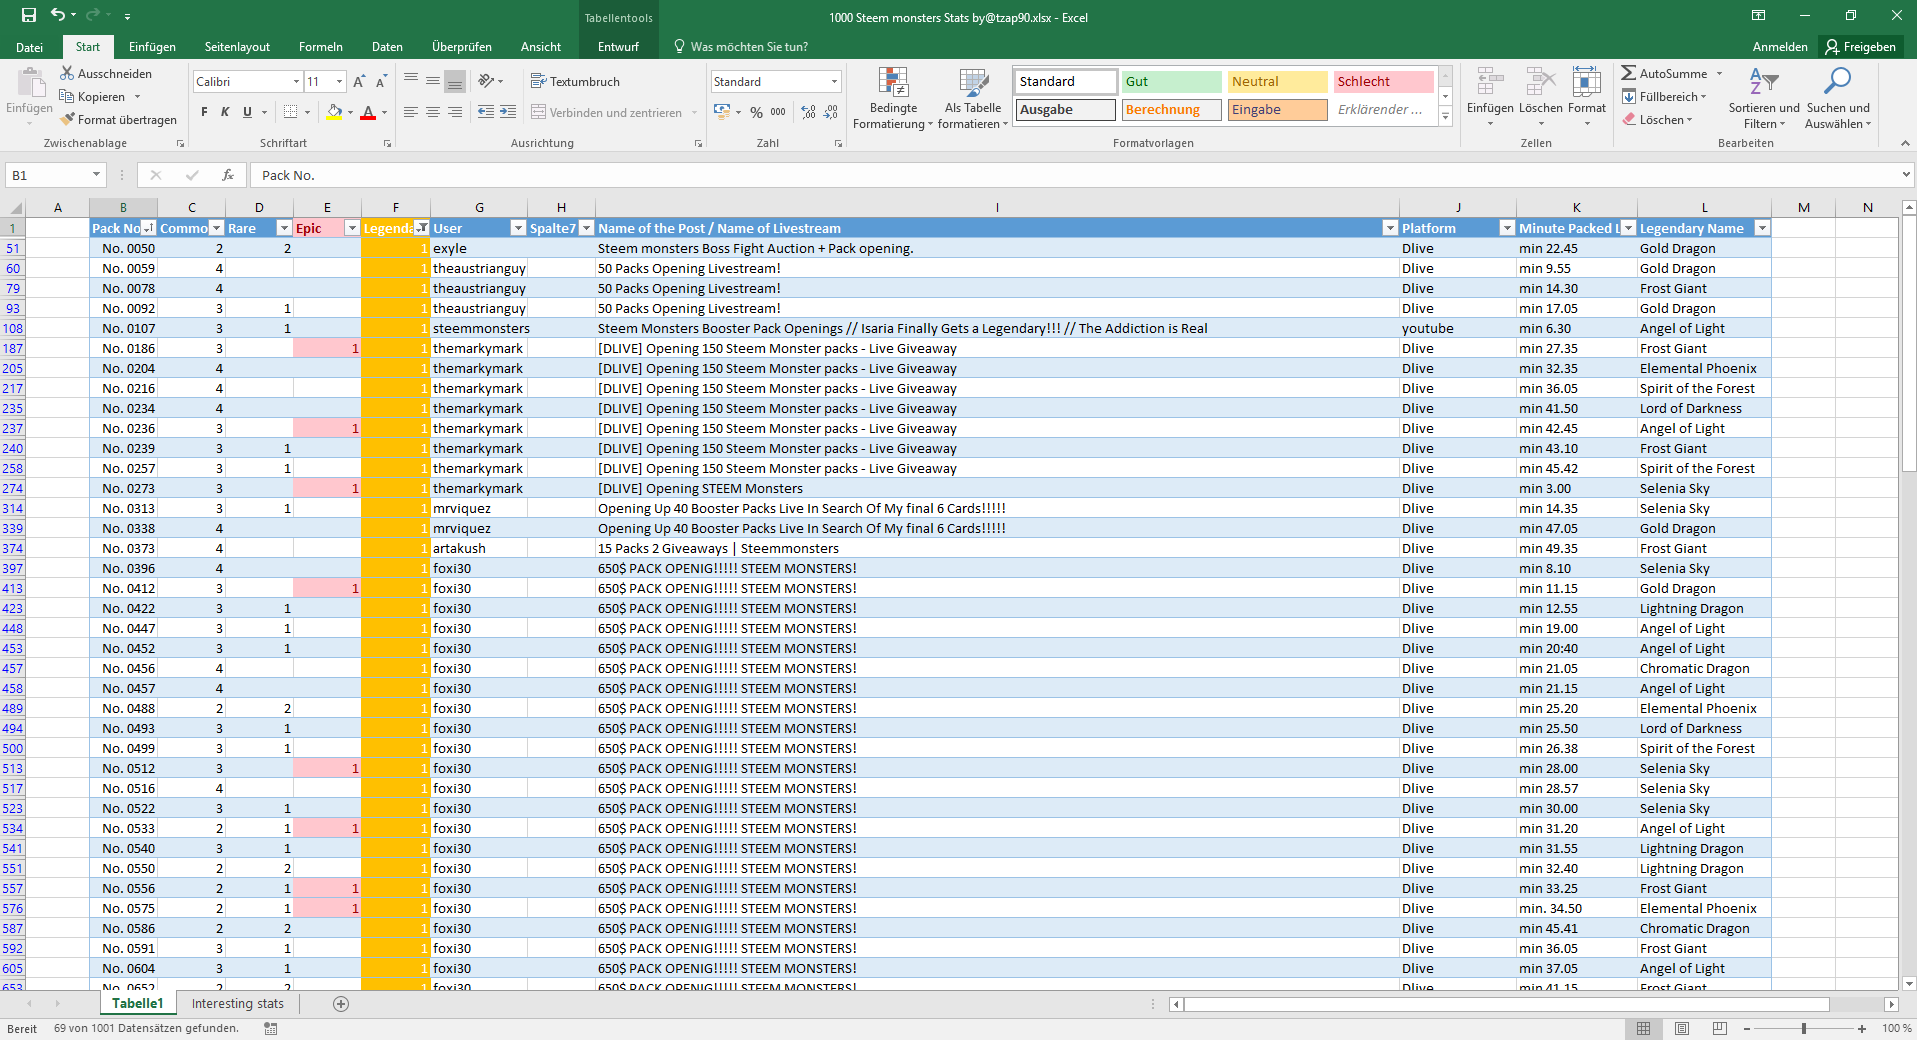The image size is (1919, 1040).
Task: Click the zoom slider in status bar
Action: (x=1804, y=1028)
